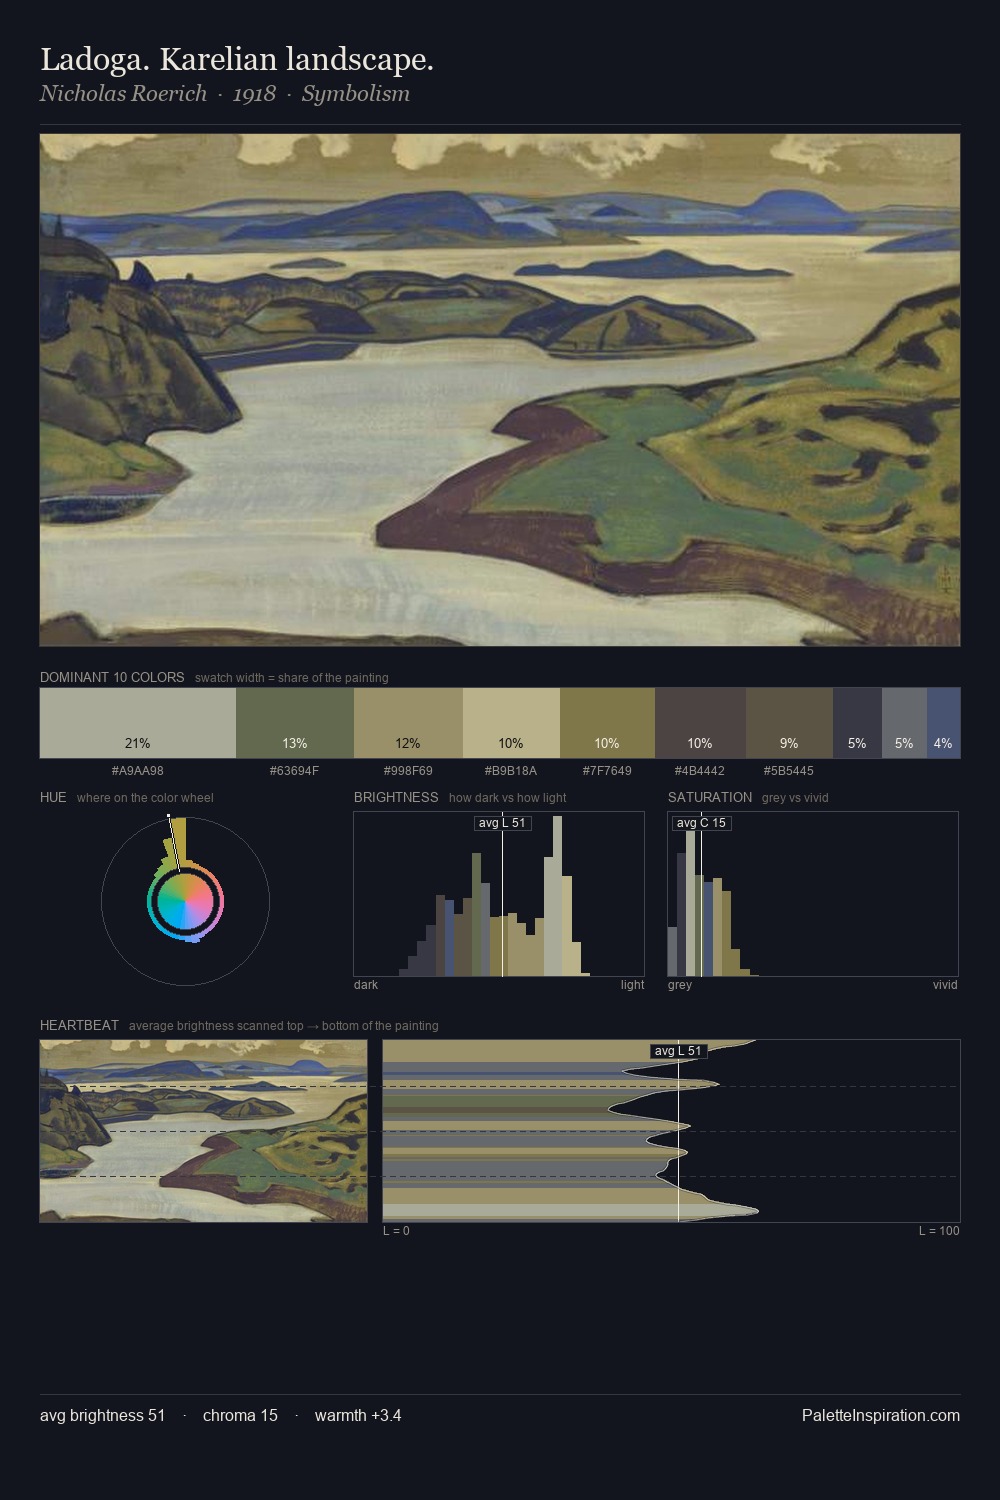Click the Nicholas Roerich subtitle line
The width and height of the screenshot is (1000, 1500).
(225, 94)
